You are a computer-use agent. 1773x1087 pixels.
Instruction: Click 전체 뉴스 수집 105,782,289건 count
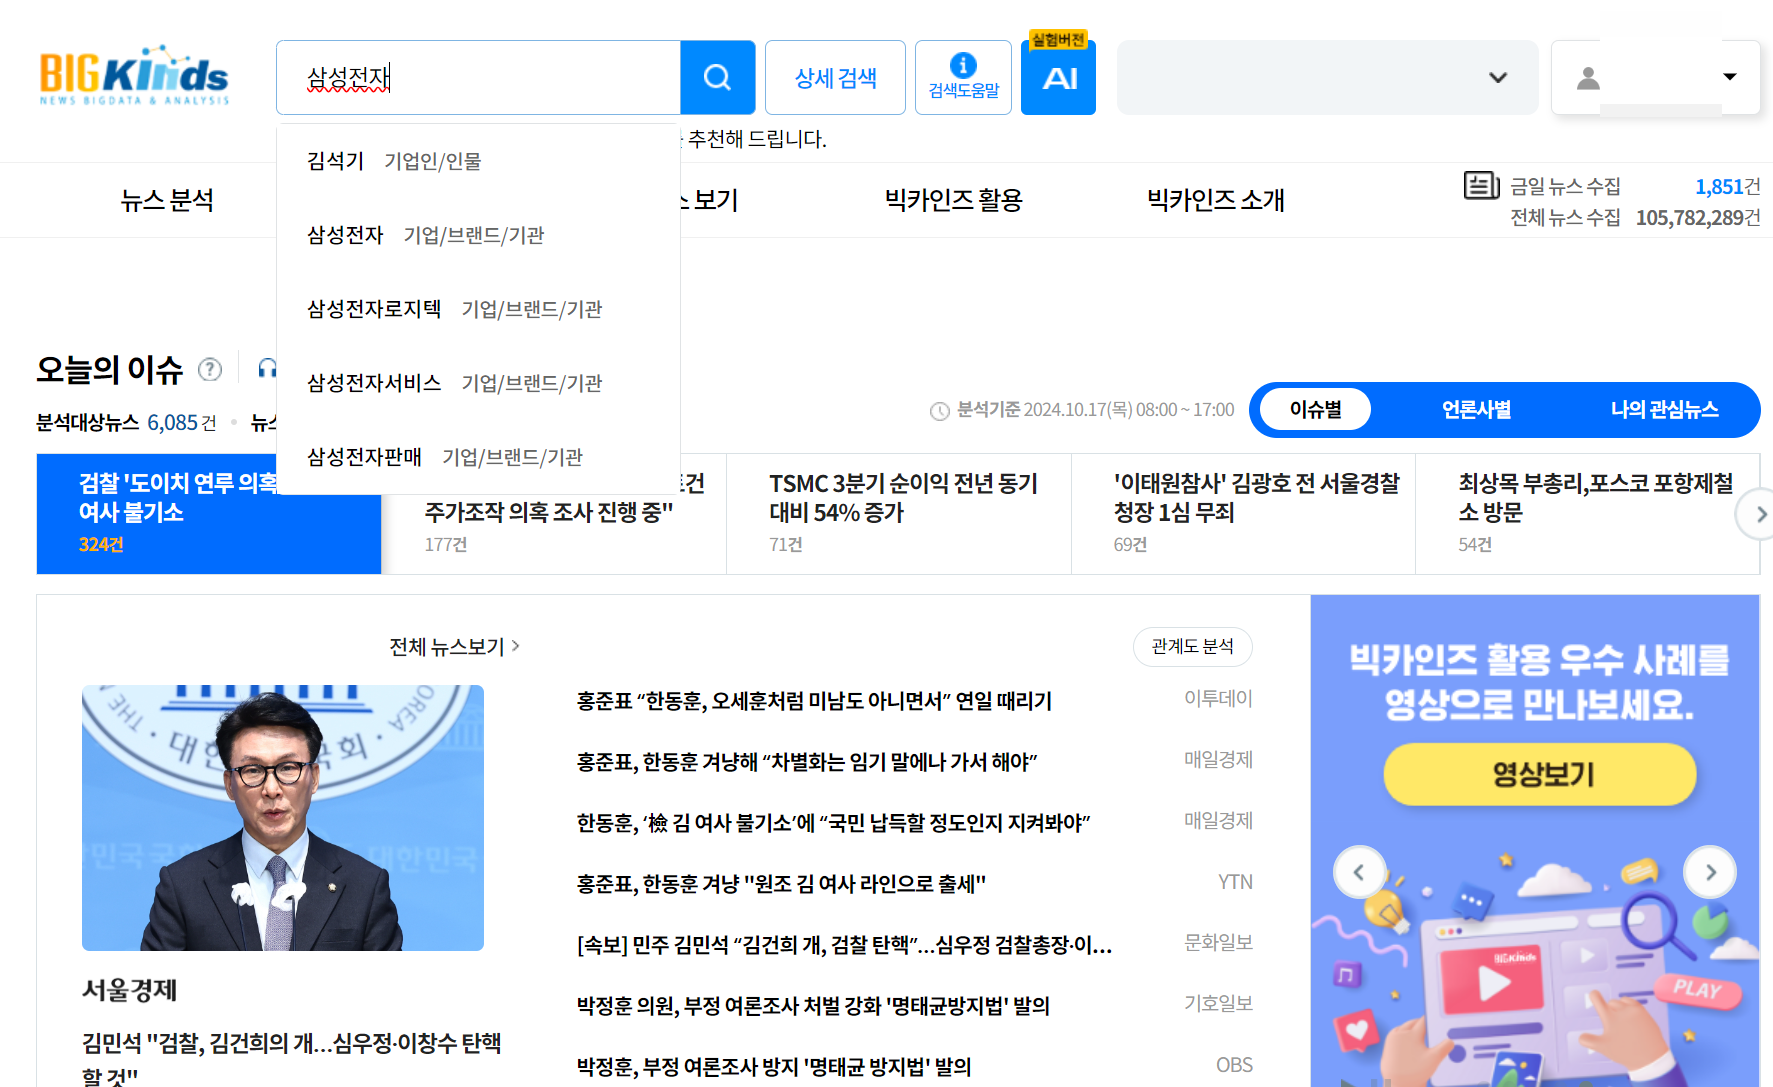coord(1698,218)
